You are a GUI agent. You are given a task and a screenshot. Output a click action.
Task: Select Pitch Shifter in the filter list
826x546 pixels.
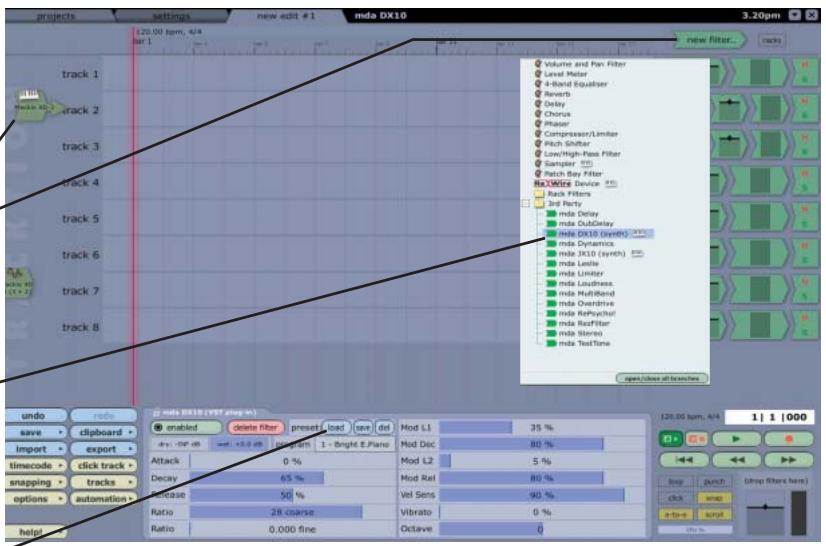pyautogui.click(x=567, y=144)
